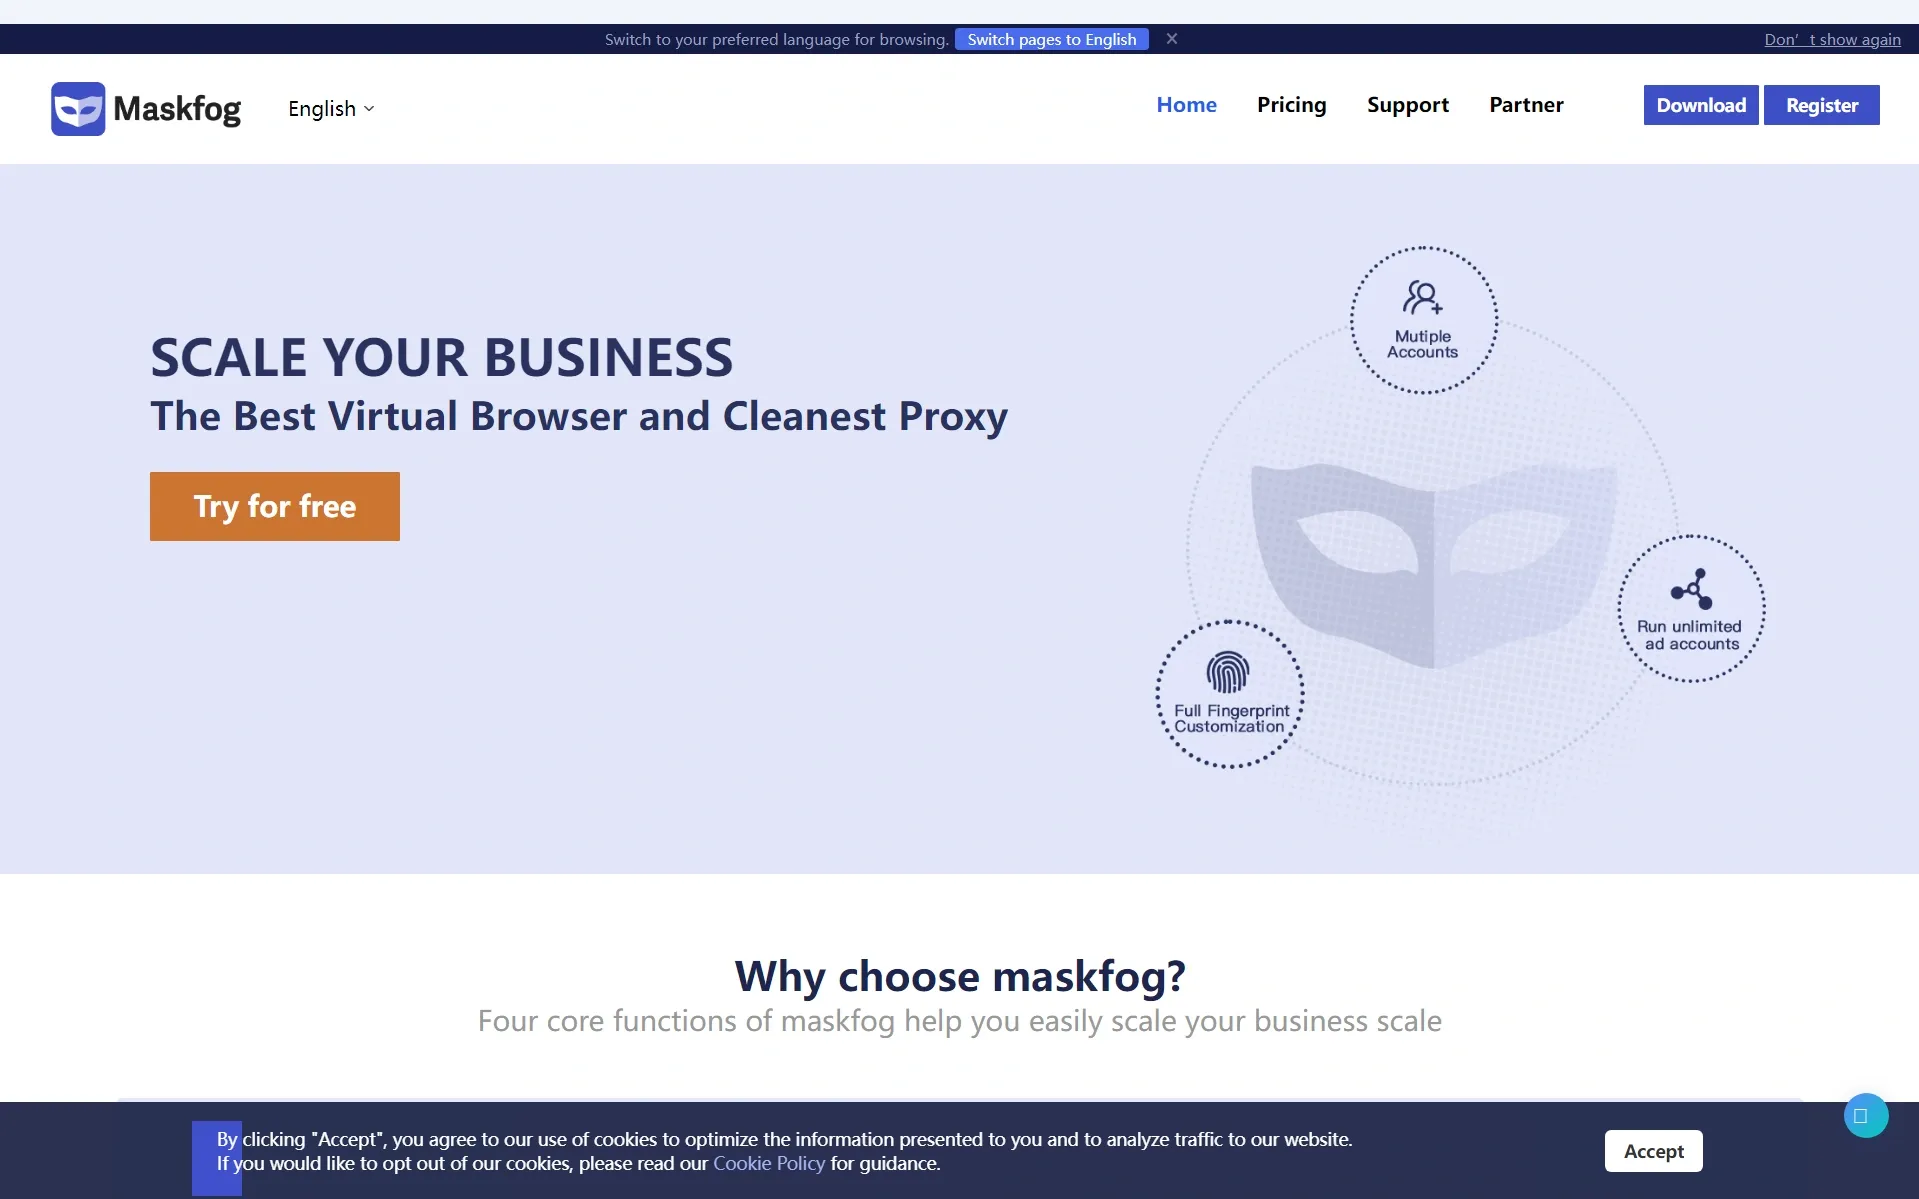
Task: Click the Full Fingerprint Customization icon
Action: point(1229,695)
